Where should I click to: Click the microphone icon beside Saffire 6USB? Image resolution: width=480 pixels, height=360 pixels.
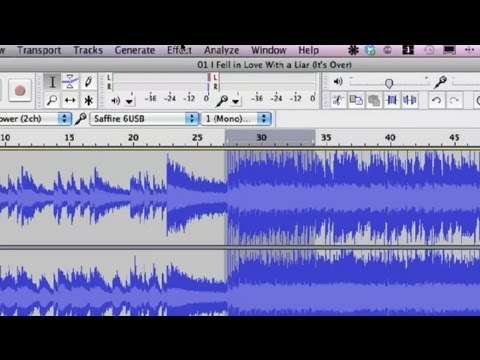click(x=81, y=119)
